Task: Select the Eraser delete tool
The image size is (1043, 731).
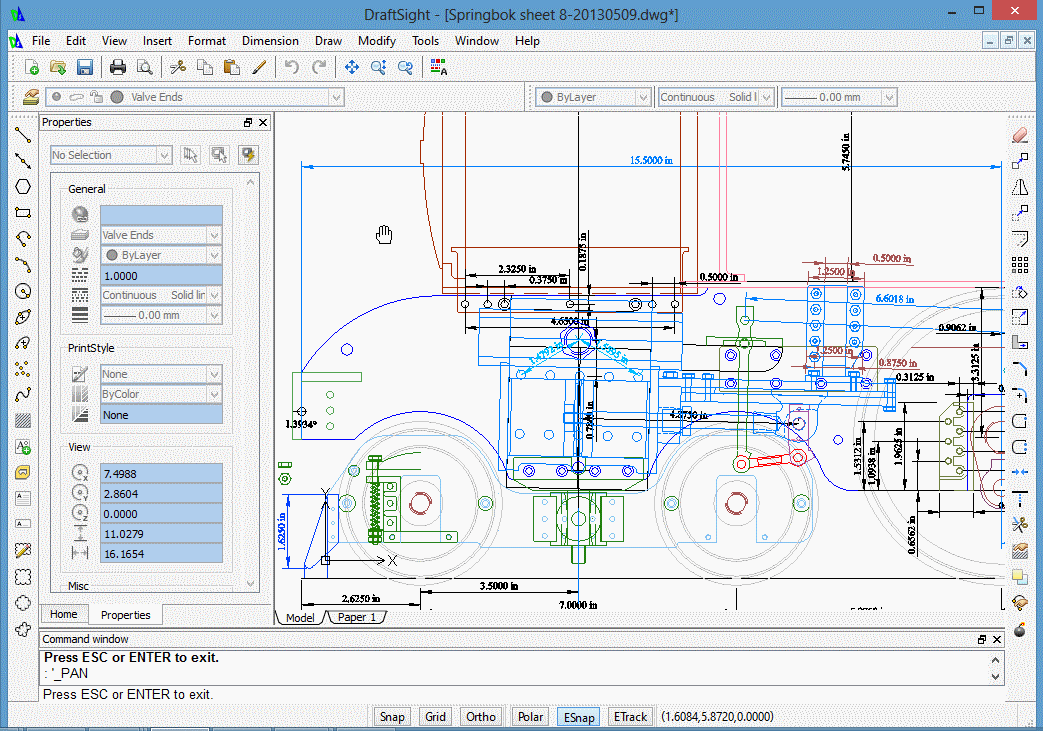Action: (1020, 135)
